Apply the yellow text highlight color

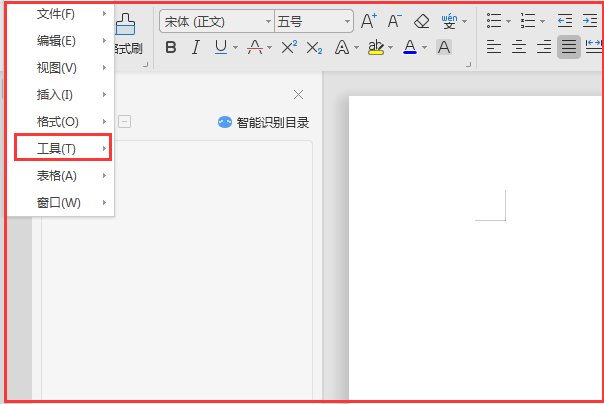tap(376, 48)
